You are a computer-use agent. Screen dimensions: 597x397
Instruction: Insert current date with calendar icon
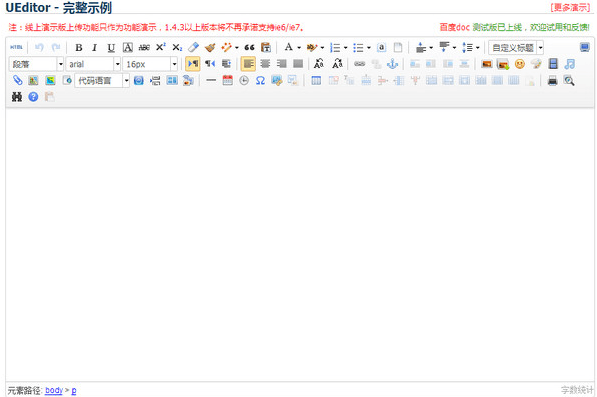point(228,80)
